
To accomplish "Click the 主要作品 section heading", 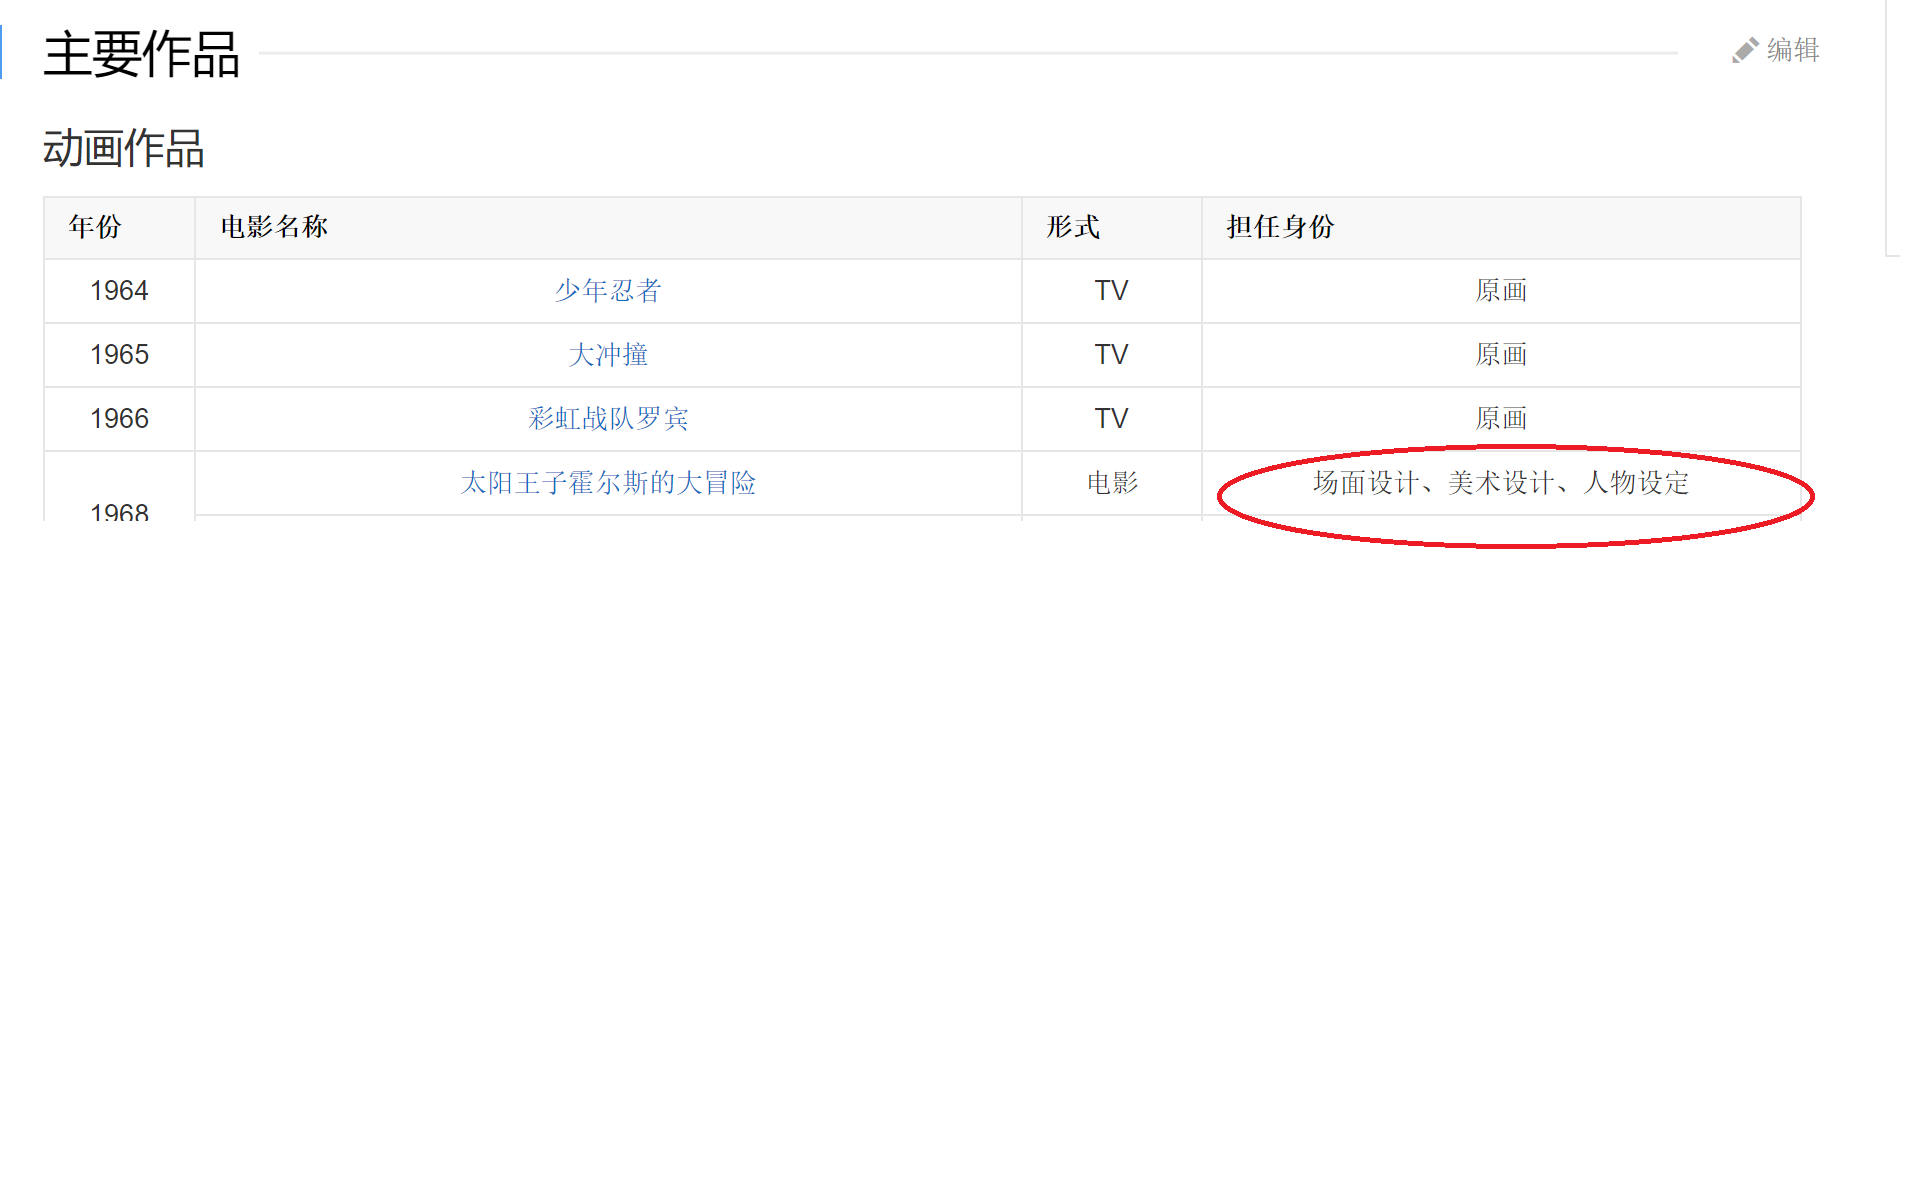I will click(141, 54).
